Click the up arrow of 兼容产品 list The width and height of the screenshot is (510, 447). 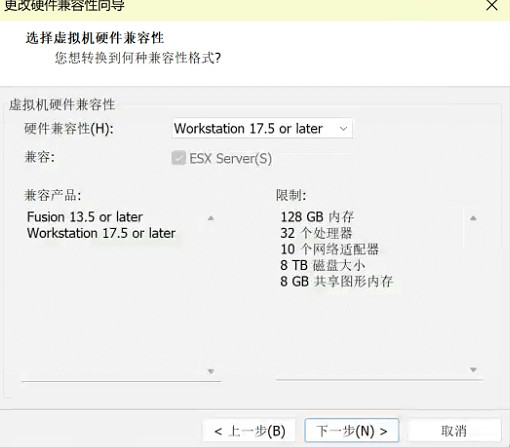click(211, 218)
